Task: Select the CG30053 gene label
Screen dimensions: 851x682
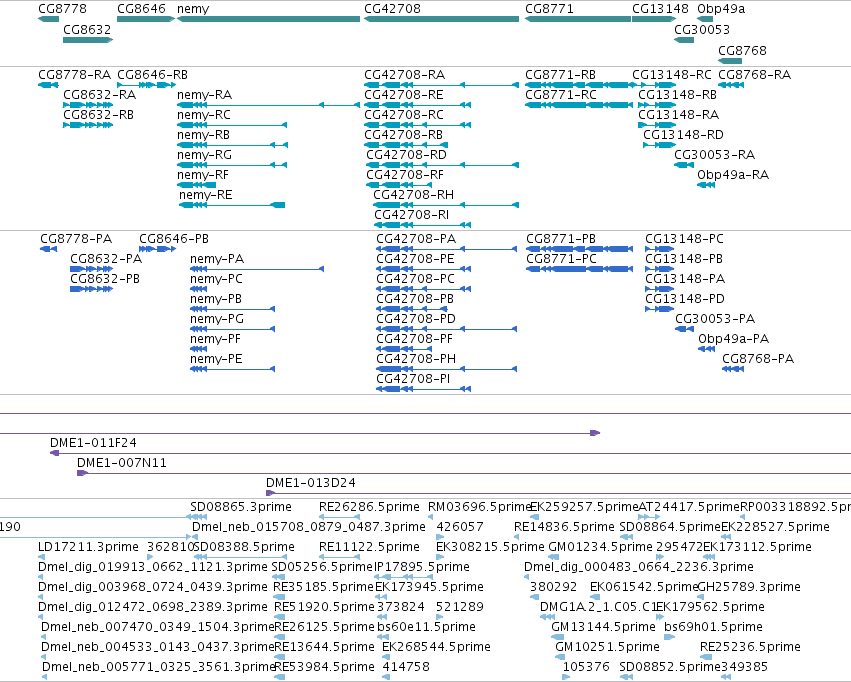Action: (x=702, y=29)
